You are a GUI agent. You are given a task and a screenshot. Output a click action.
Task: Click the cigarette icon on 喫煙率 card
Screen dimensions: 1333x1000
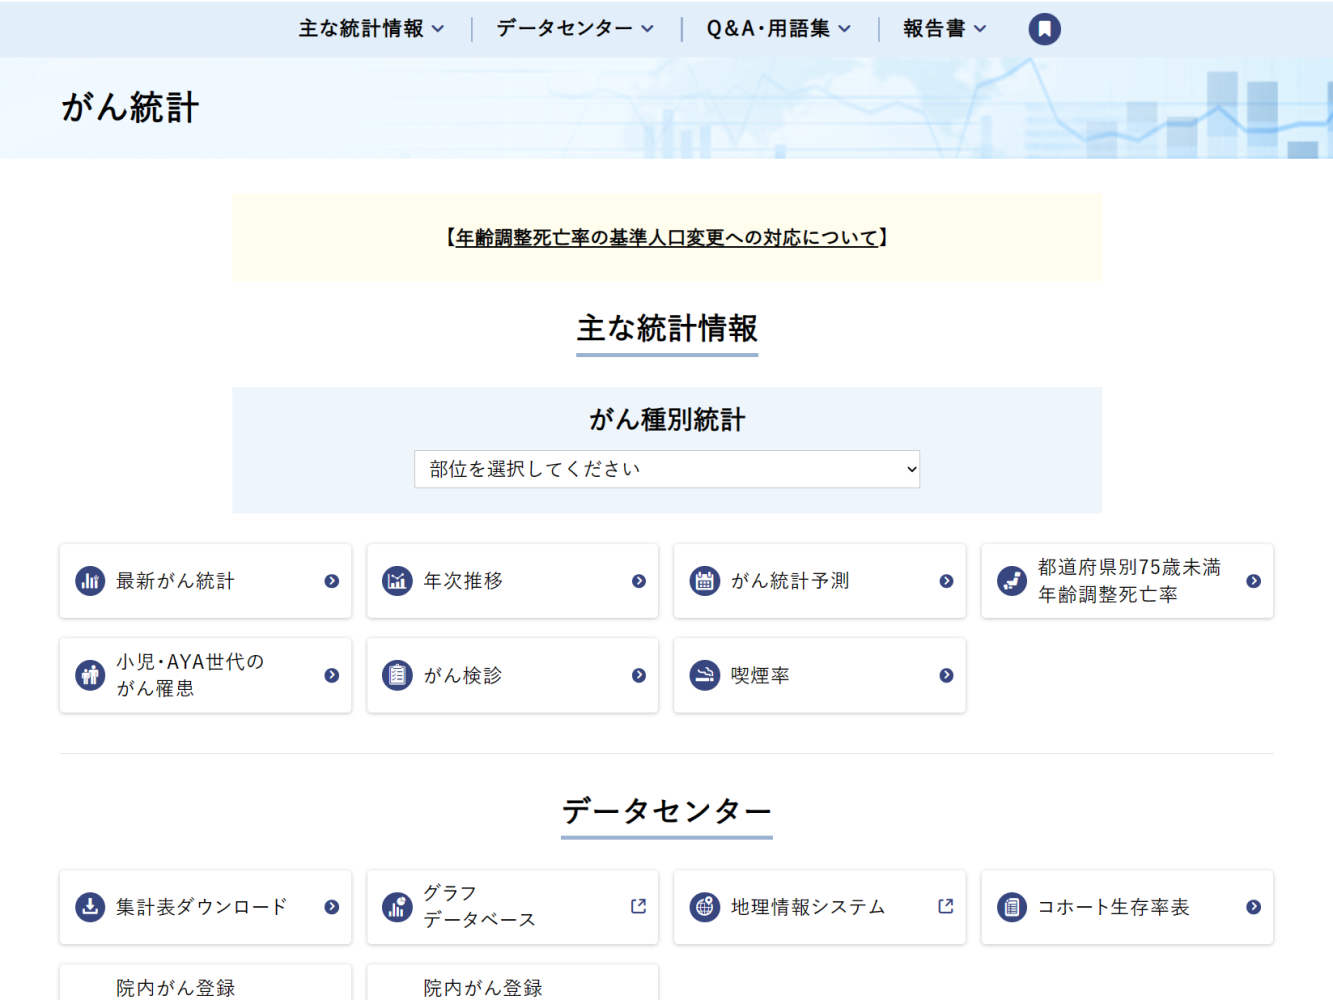pyautogui.click(x=704, y=675)
